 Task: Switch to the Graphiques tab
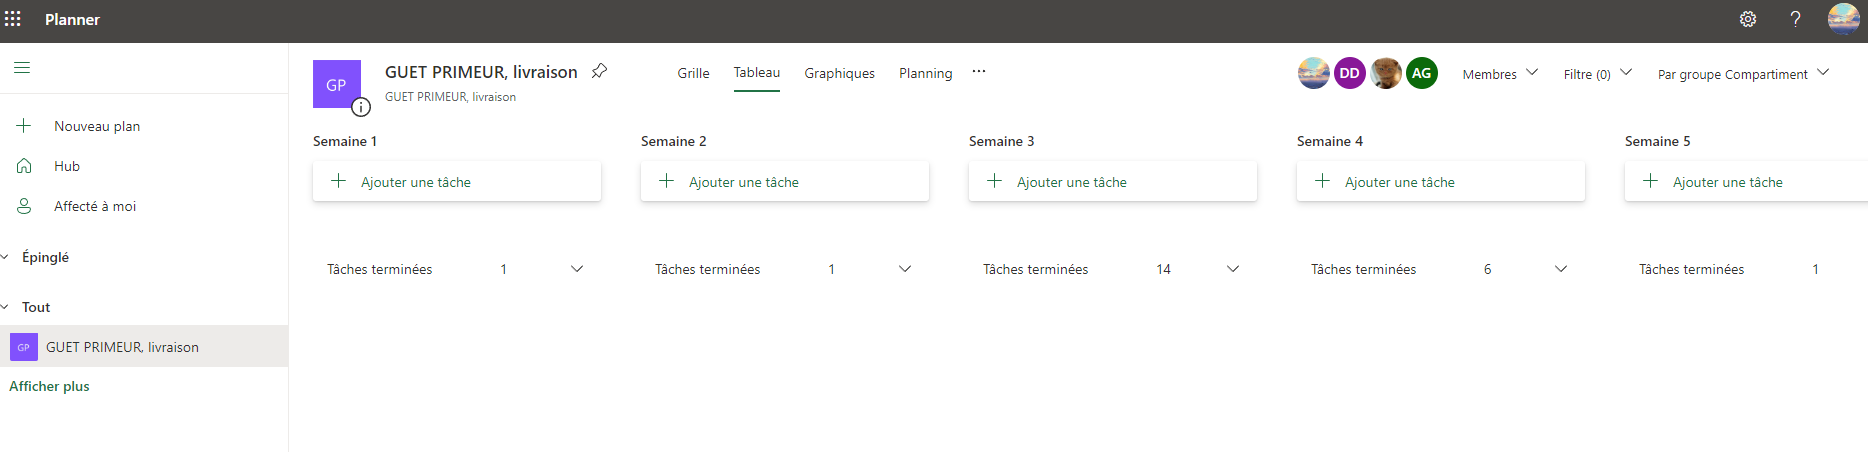pyautogui.click(x=839, y=73)
